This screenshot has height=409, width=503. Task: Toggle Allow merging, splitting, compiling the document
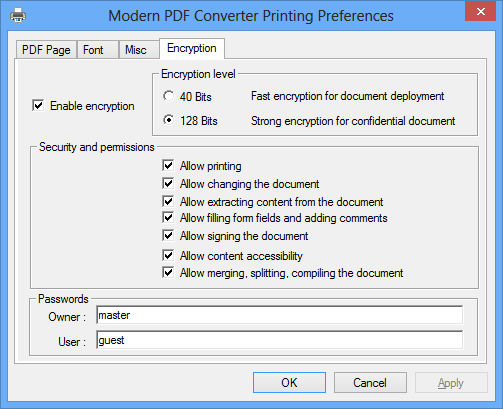click(x=168, y=272)
